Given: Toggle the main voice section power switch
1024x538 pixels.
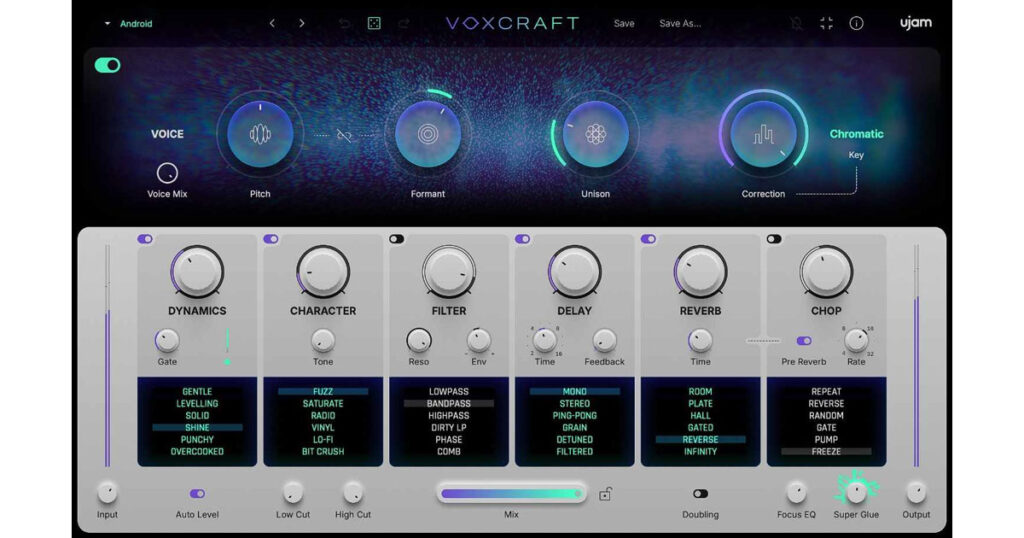Looking at the screenshot, I should pos(108,65).
